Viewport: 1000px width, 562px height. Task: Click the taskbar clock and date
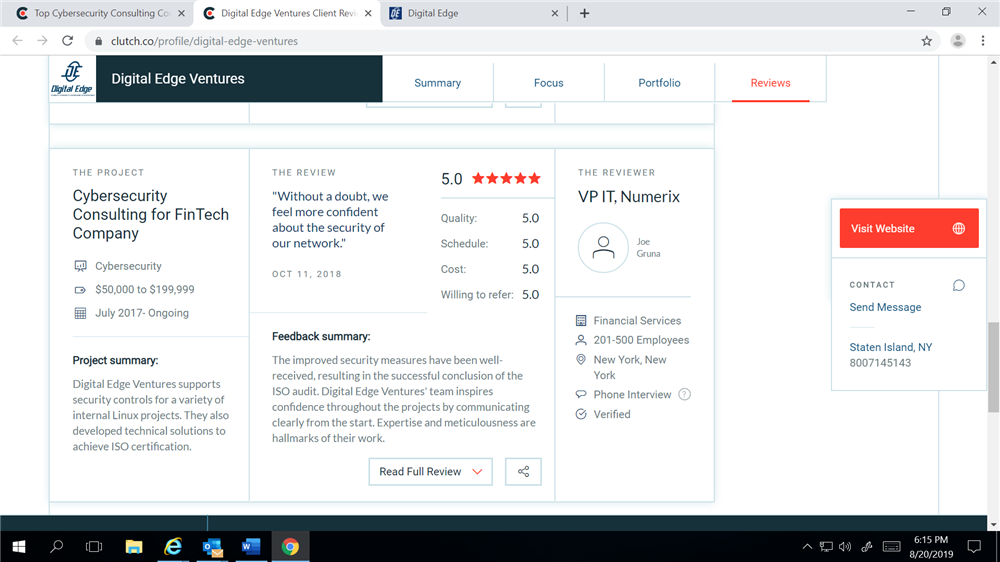[x=931, y=547]
